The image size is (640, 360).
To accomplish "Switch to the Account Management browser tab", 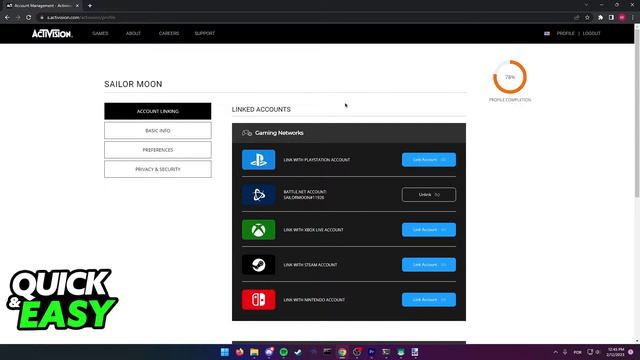I will tap(43, 6).
